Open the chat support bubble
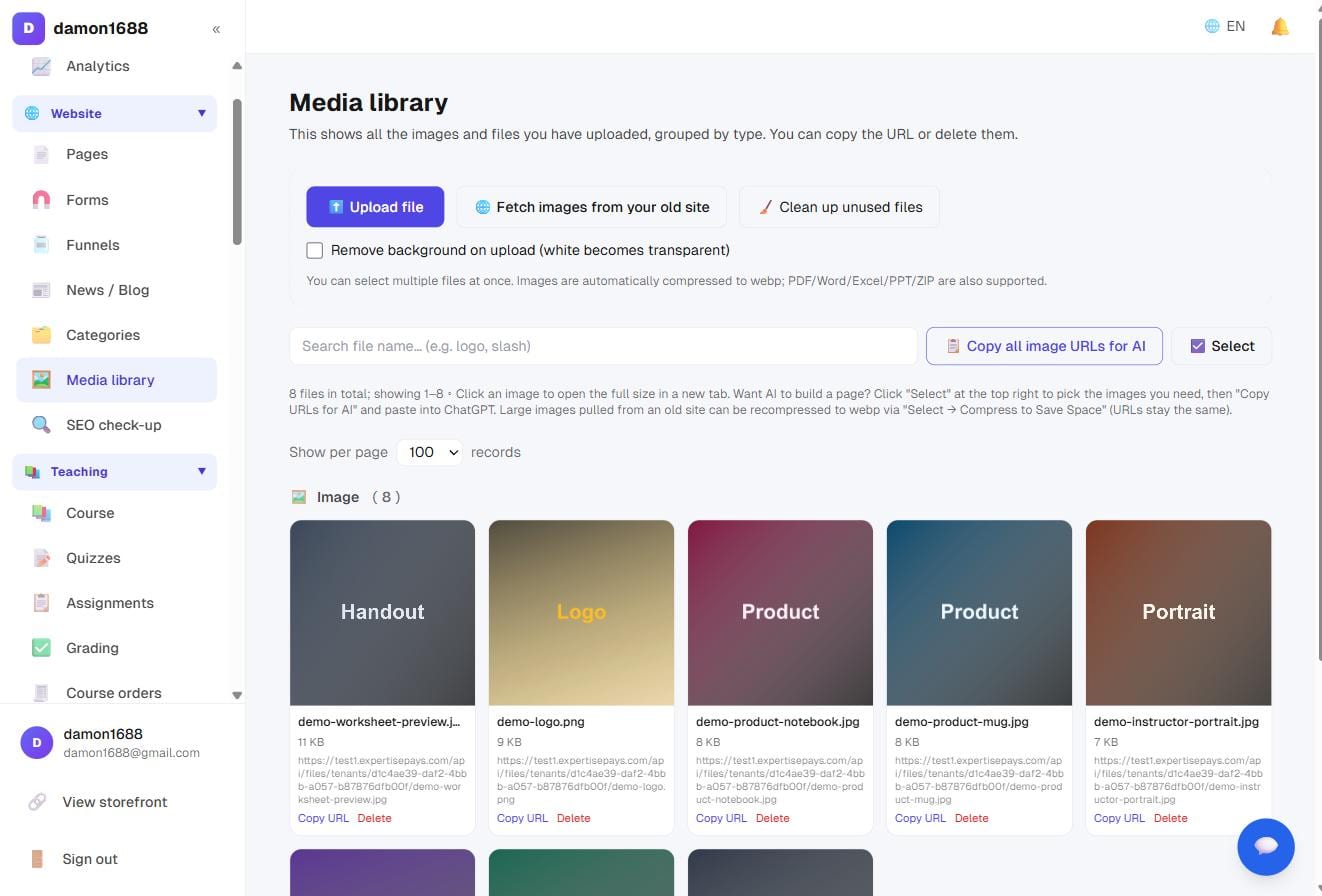 point(1266,846)
